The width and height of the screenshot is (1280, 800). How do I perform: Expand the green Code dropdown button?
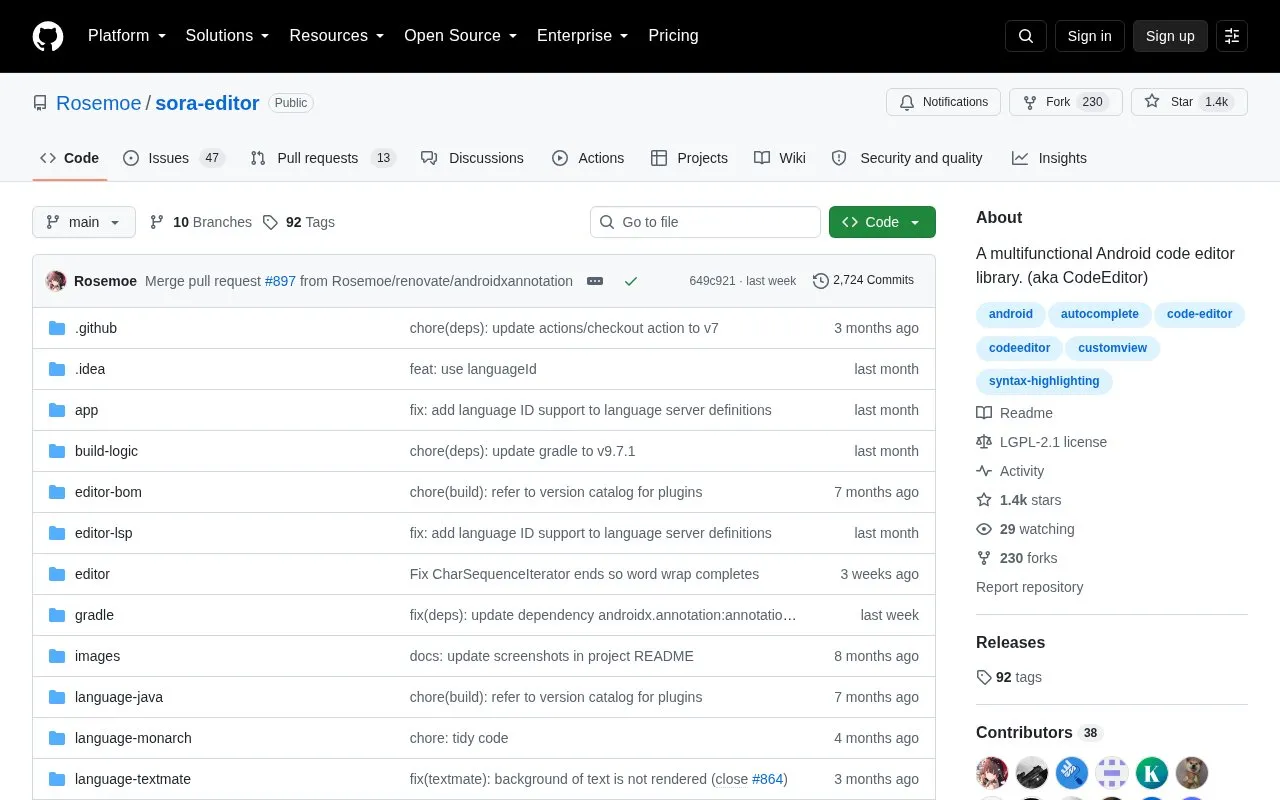coord(882,222)
